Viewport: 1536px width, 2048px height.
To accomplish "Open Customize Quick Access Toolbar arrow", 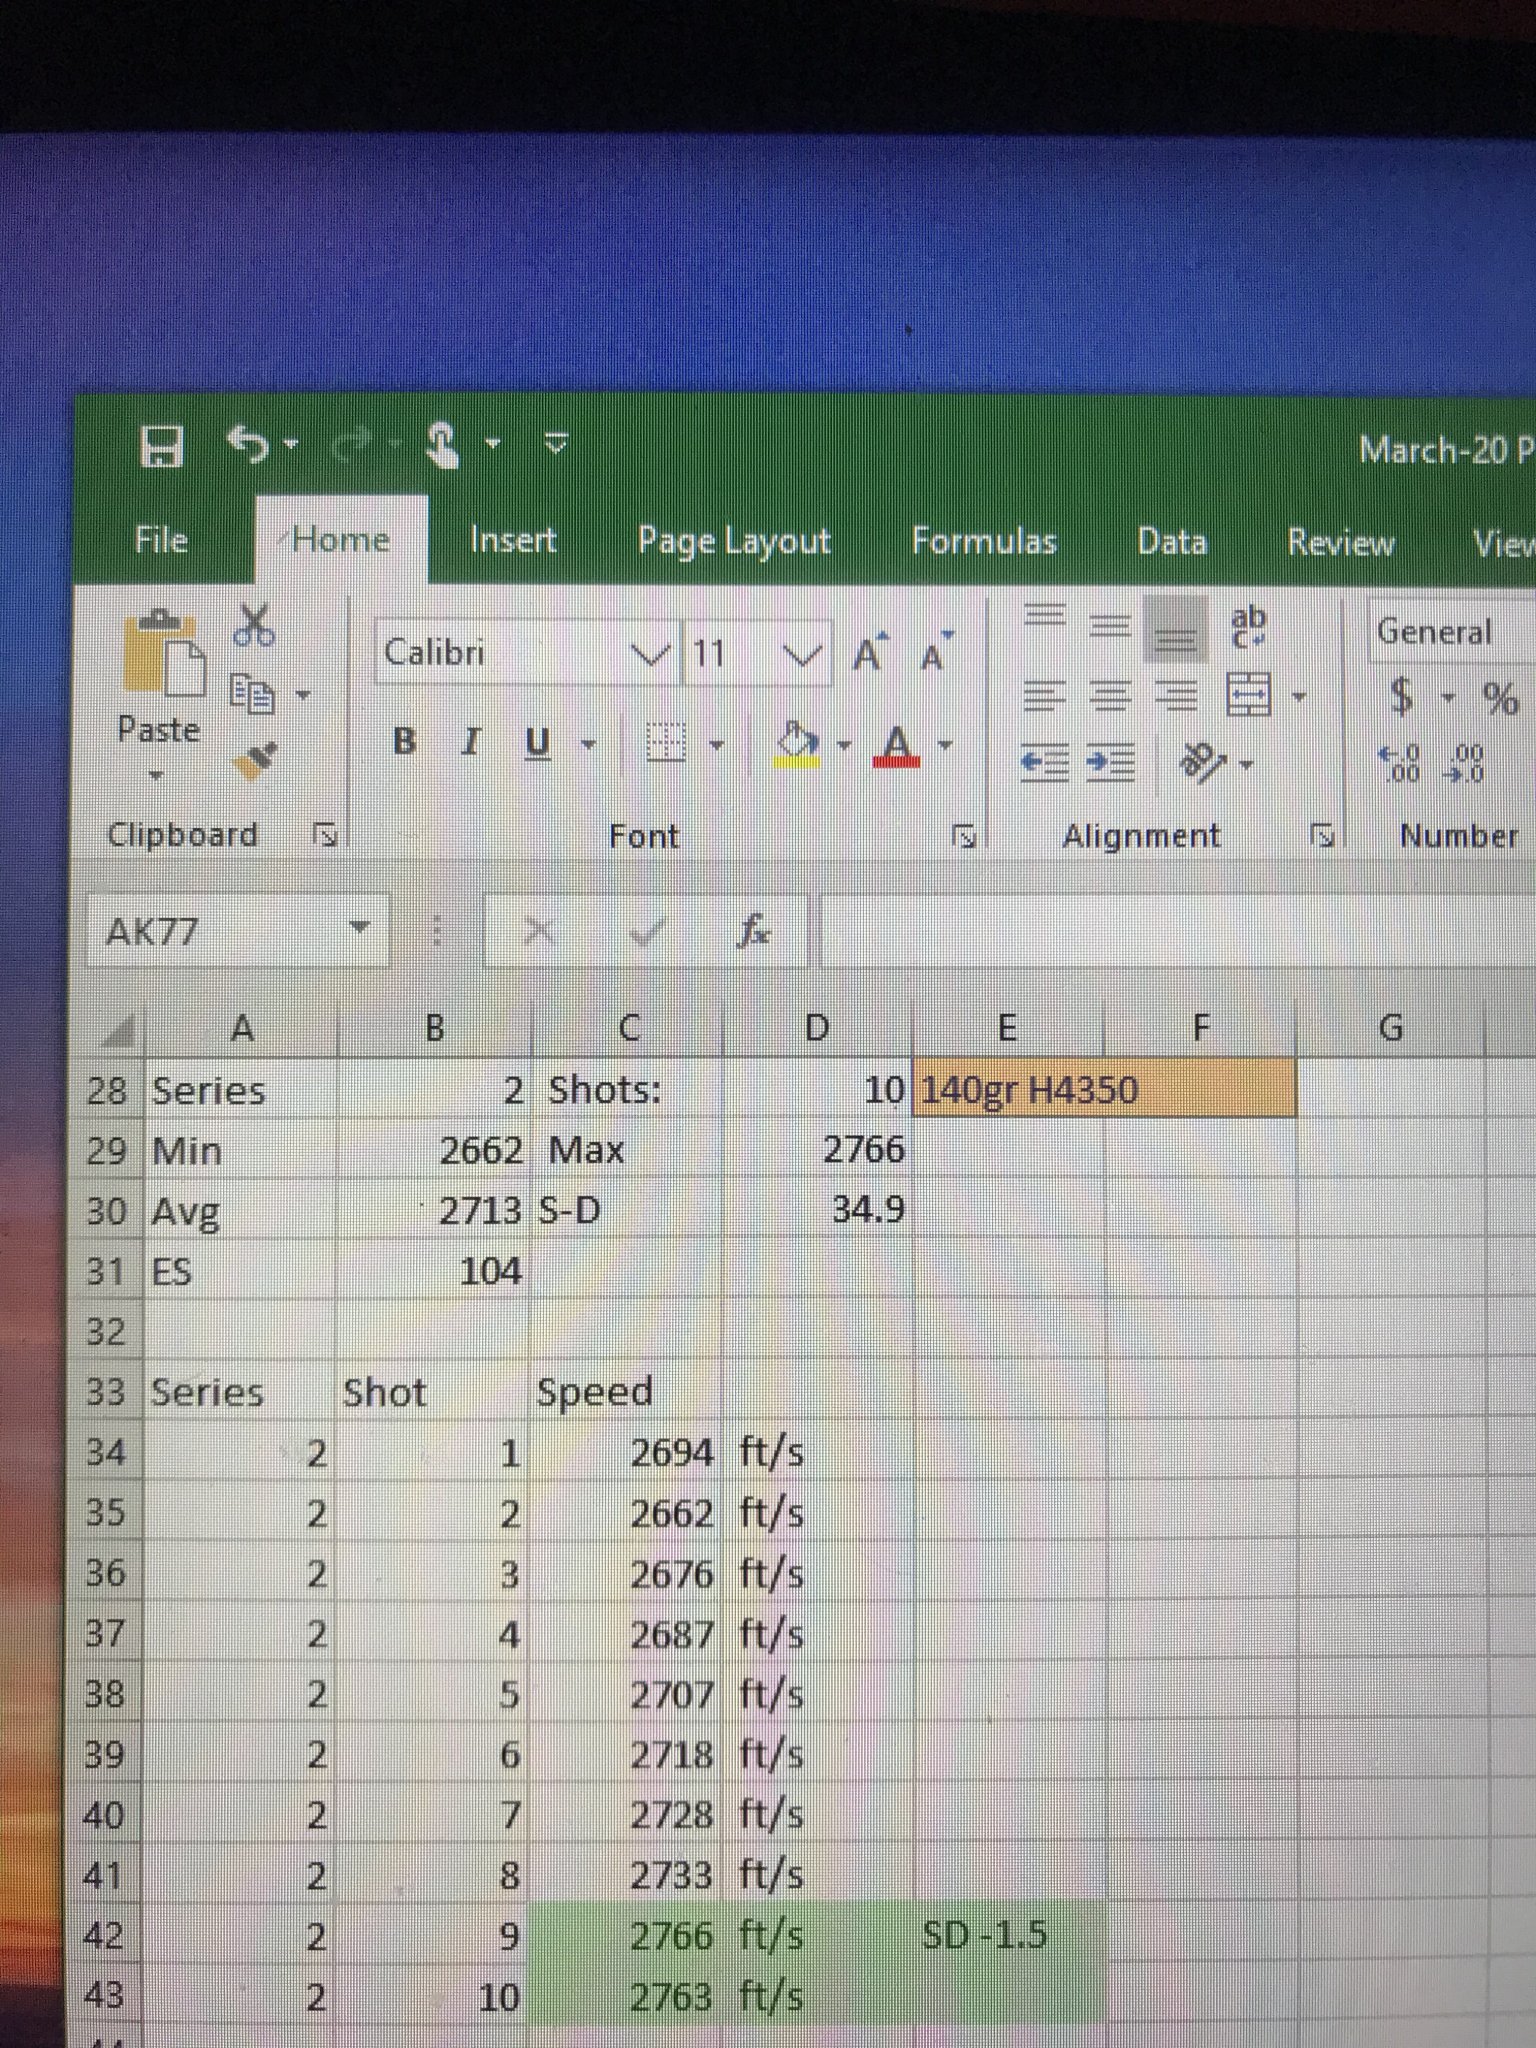I will (x=557, y=442).
